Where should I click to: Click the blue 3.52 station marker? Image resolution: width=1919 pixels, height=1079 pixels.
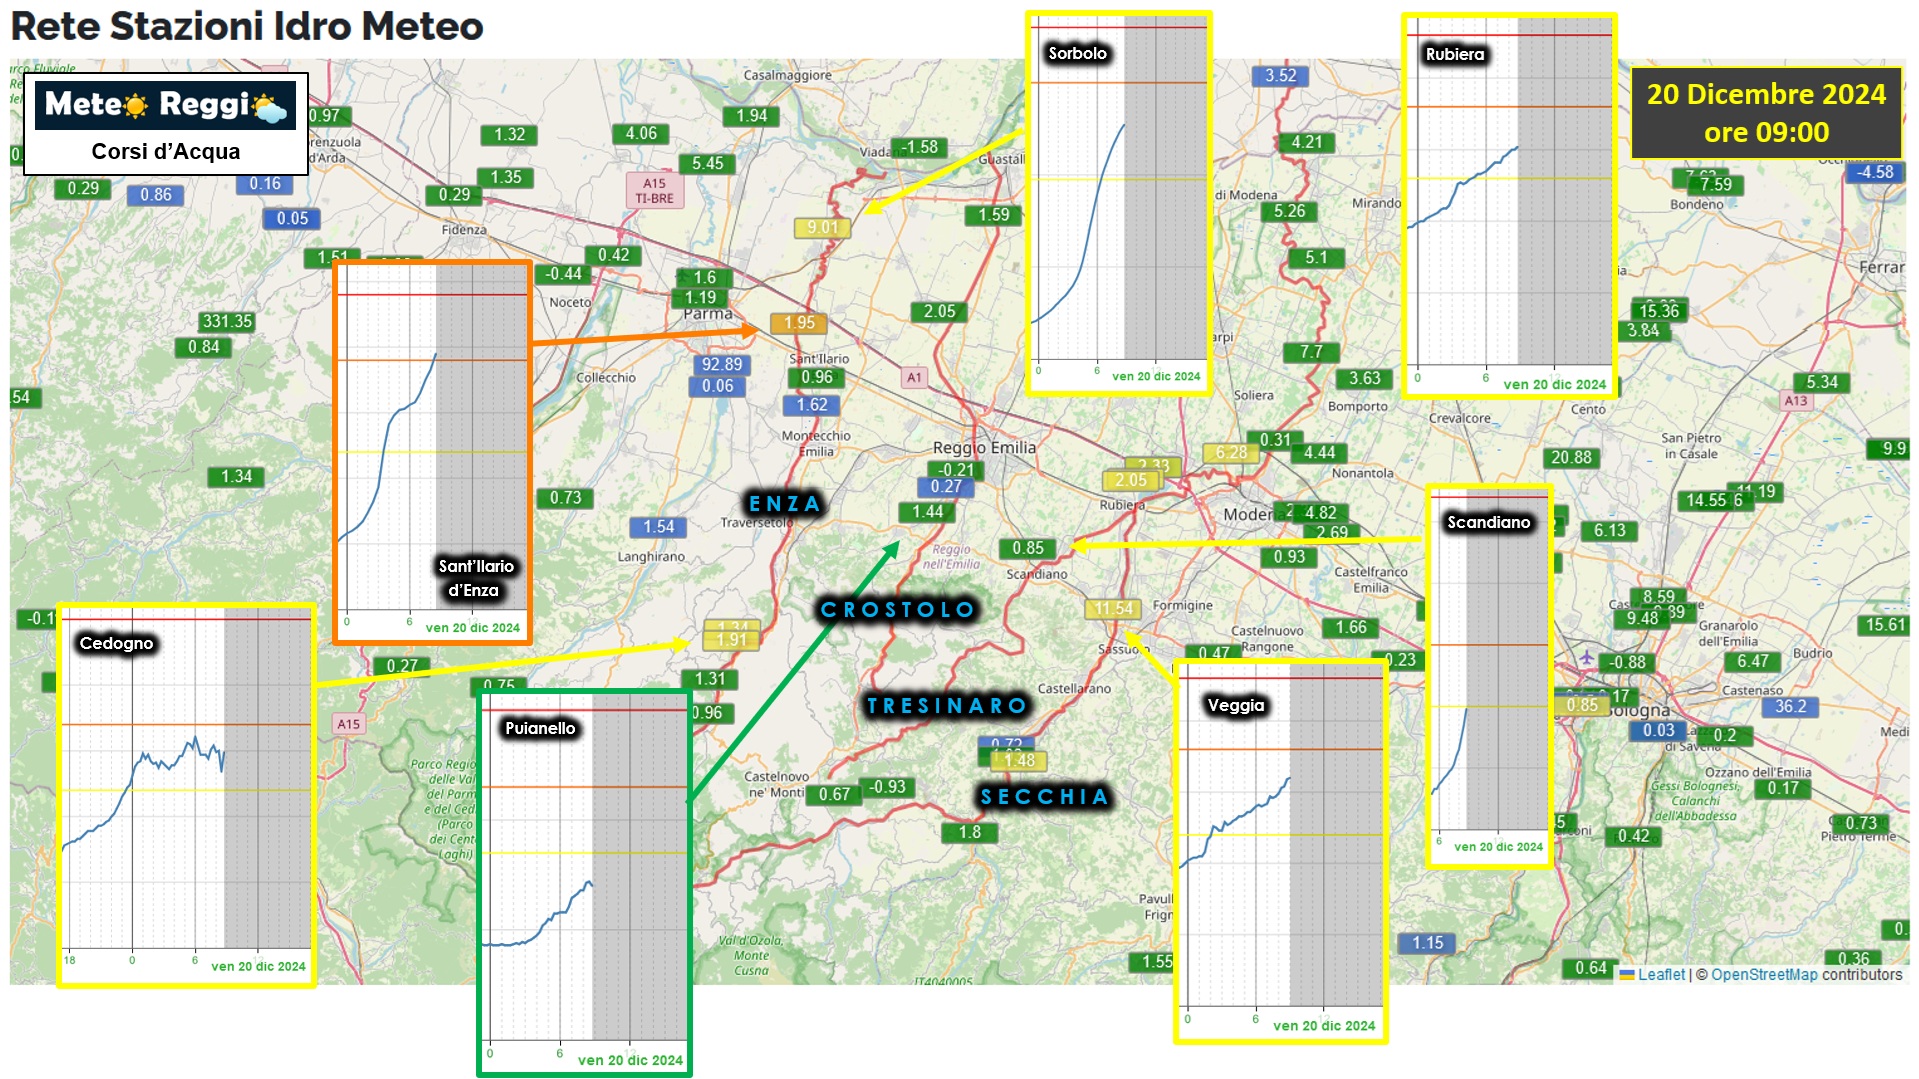click(1279, 76)
